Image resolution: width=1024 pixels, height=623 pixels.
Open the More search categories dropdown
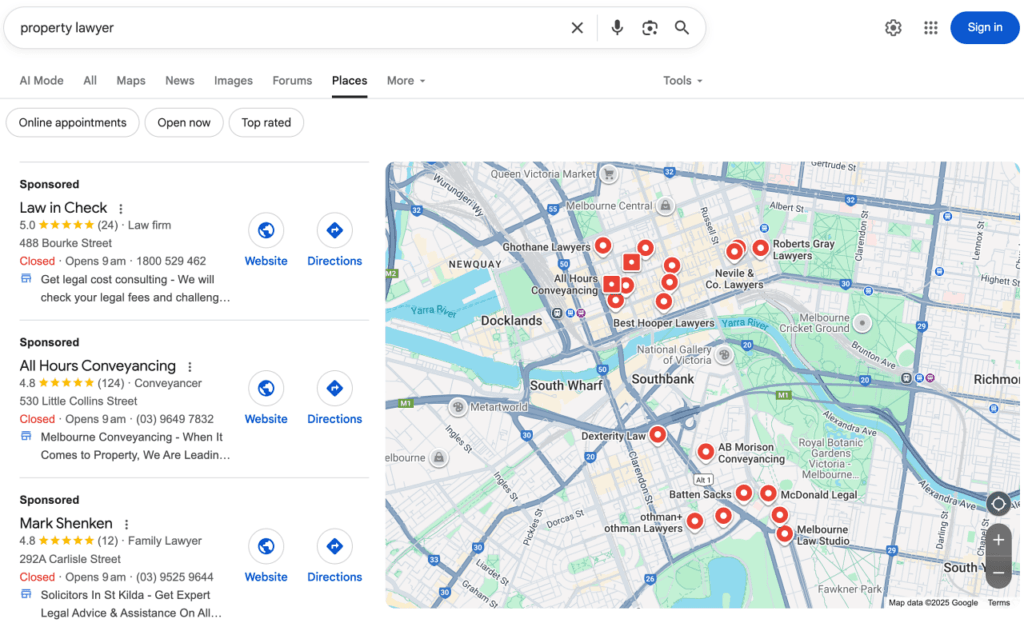(x=405, y=80)
